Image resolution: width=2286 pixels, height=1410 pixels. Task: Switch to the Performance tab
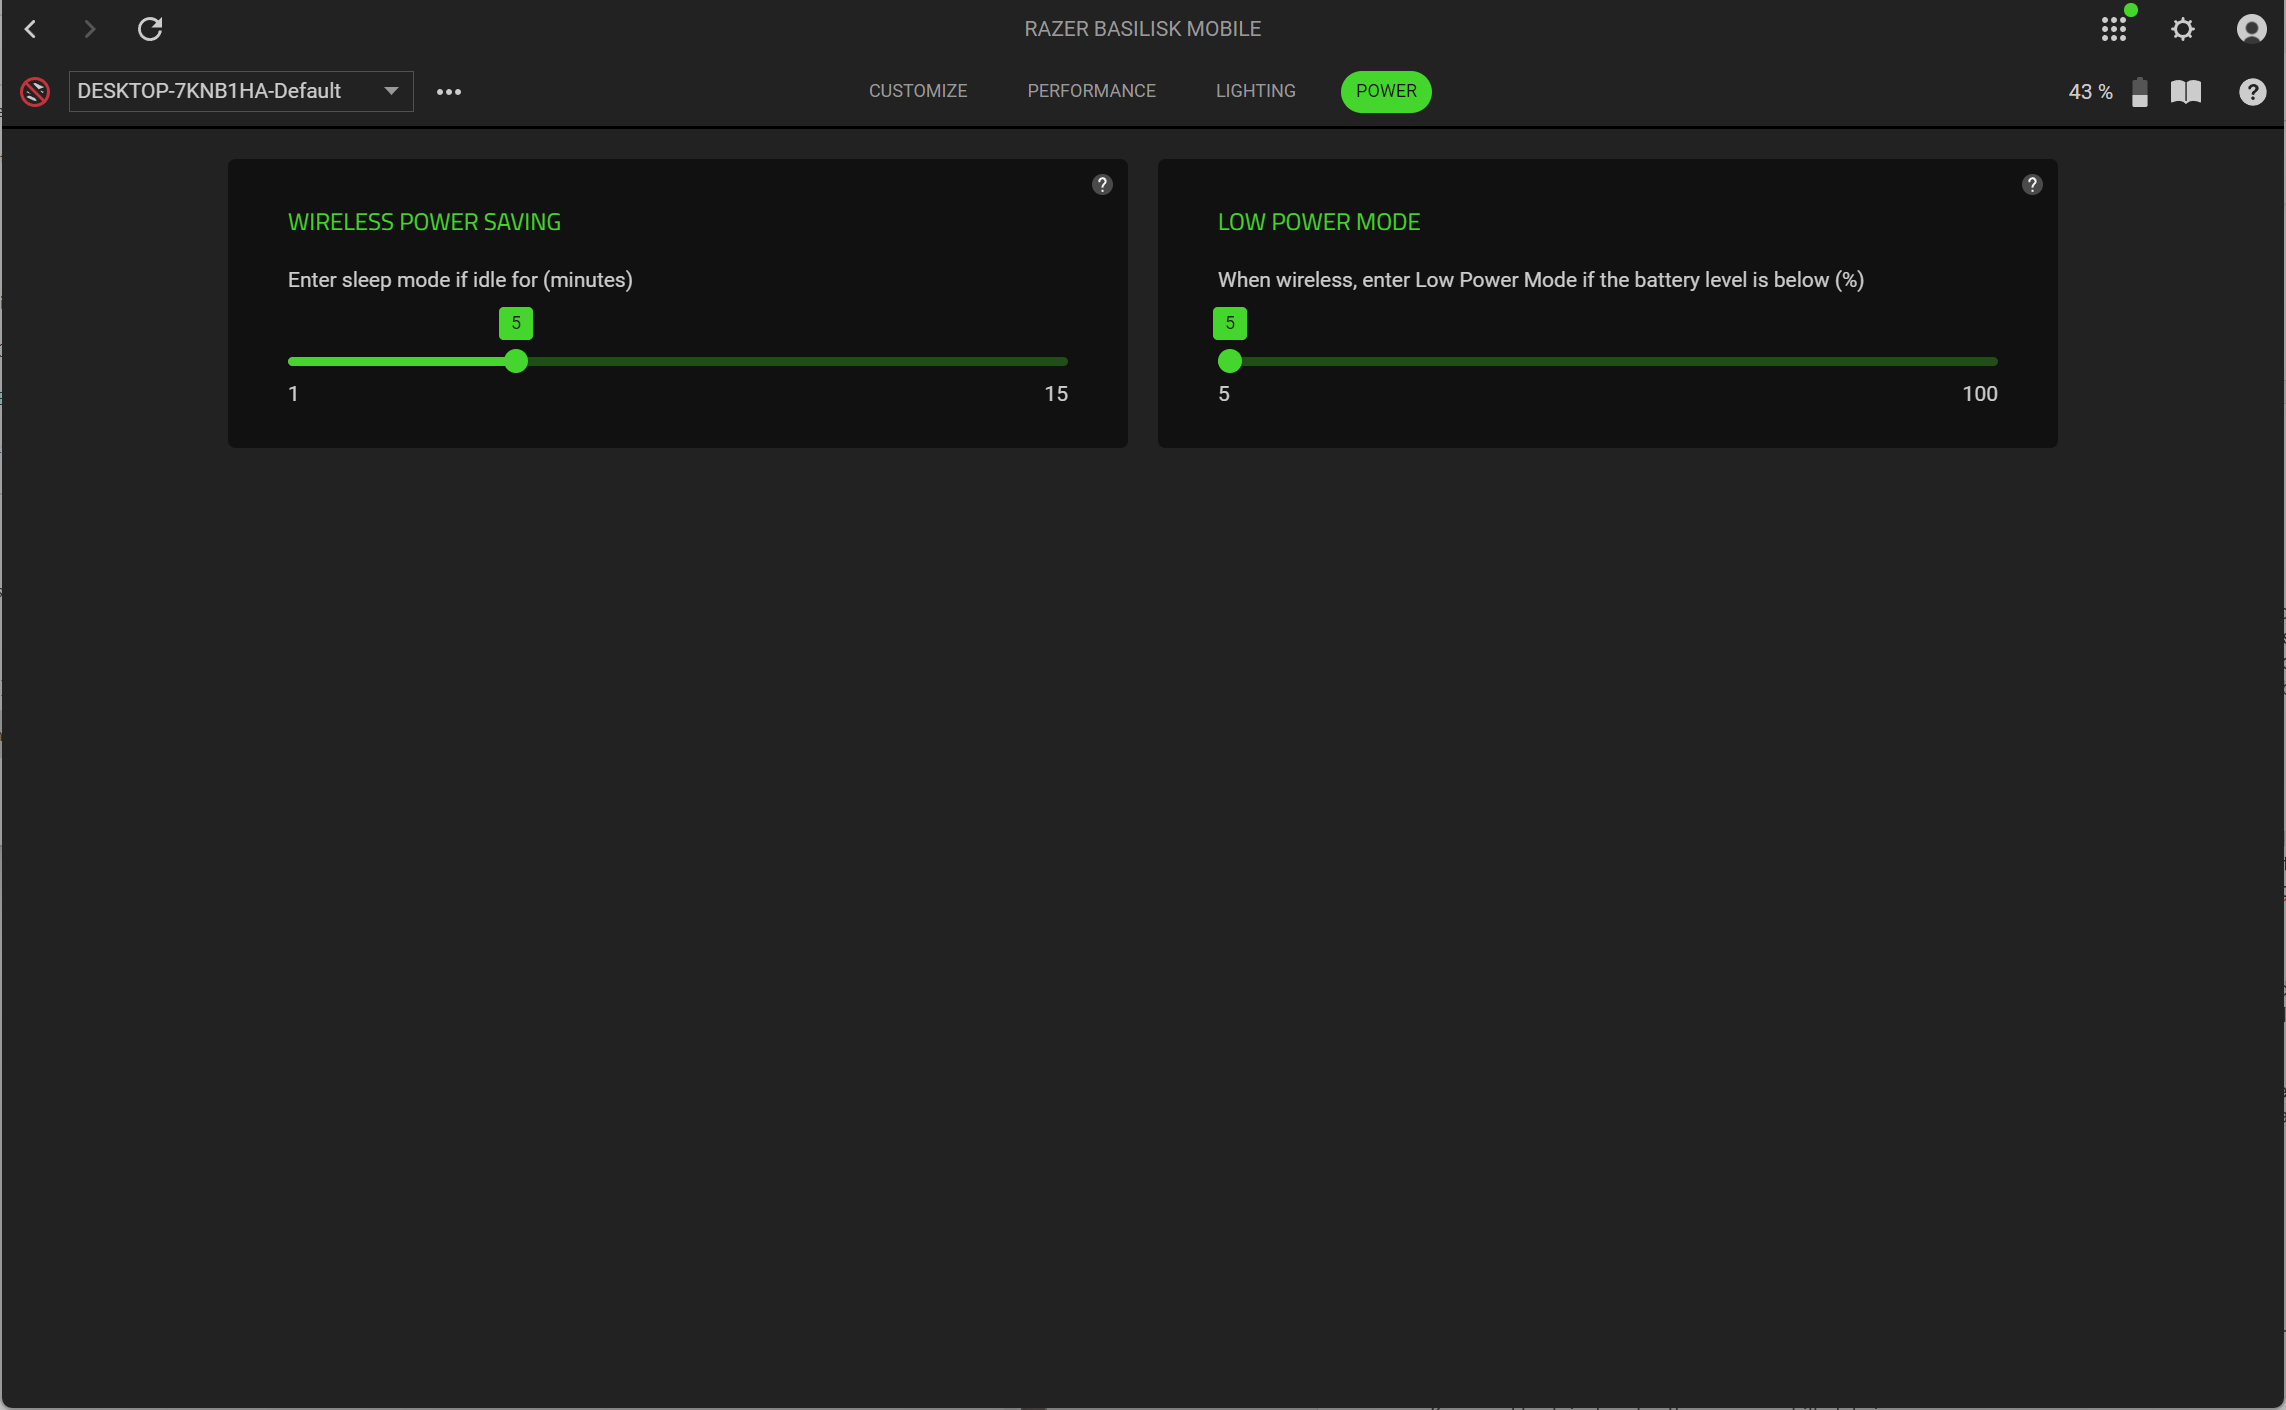click(x=1092, y=91)
